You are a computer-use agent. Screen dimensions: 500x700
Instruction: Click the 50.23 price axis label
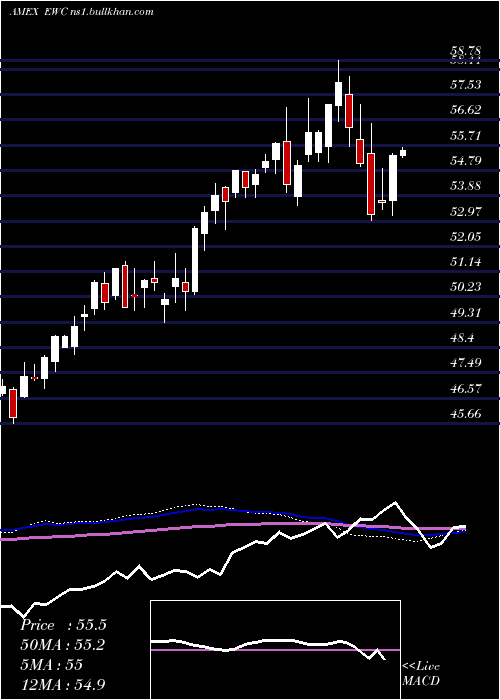466,286
